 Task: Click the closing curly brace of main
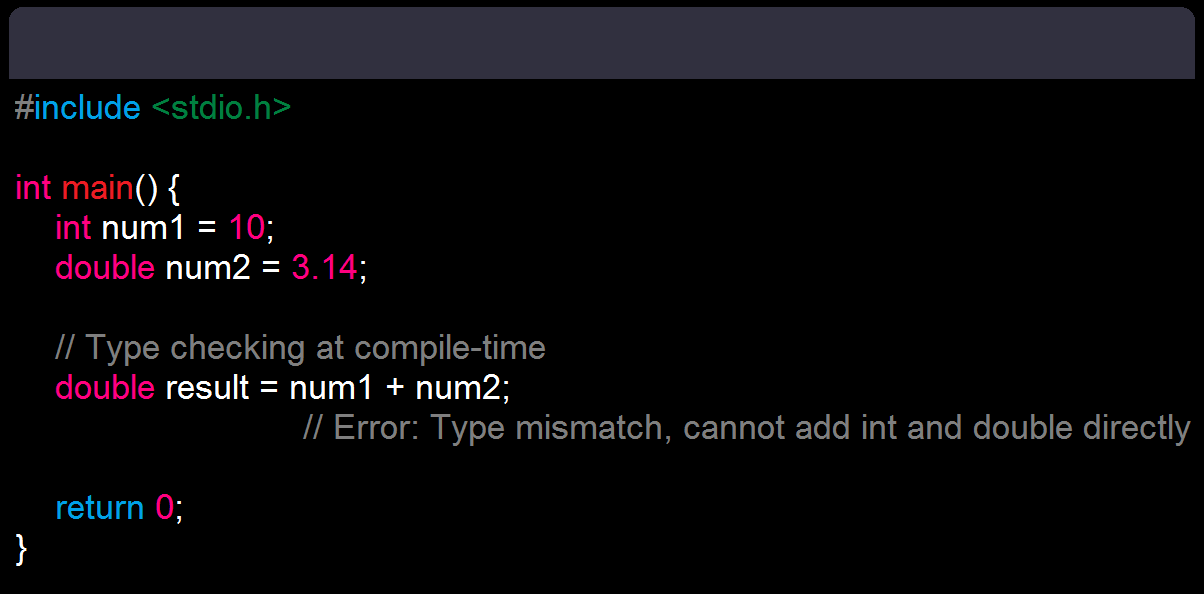pos(22,548)
